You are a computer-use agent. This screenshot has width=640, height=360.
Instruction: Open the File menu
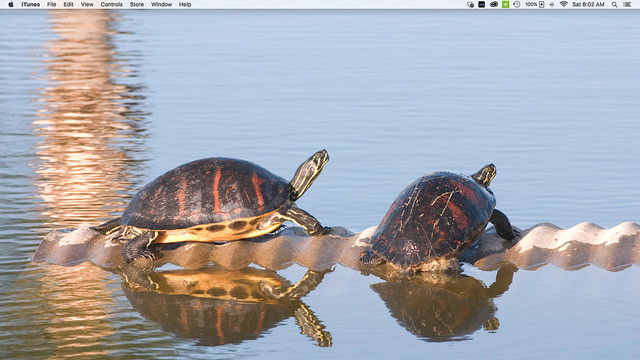pyautogui.click(x=51, y=4)
